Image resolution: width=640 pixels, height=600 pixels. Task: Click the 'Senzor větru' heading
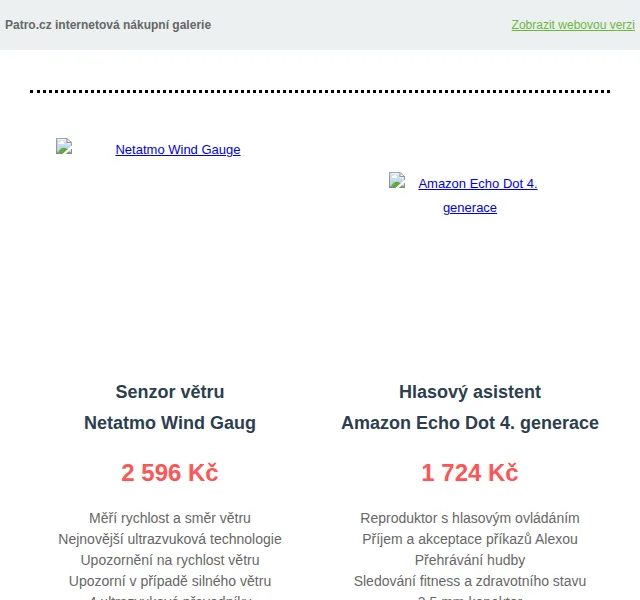point(170,392)
